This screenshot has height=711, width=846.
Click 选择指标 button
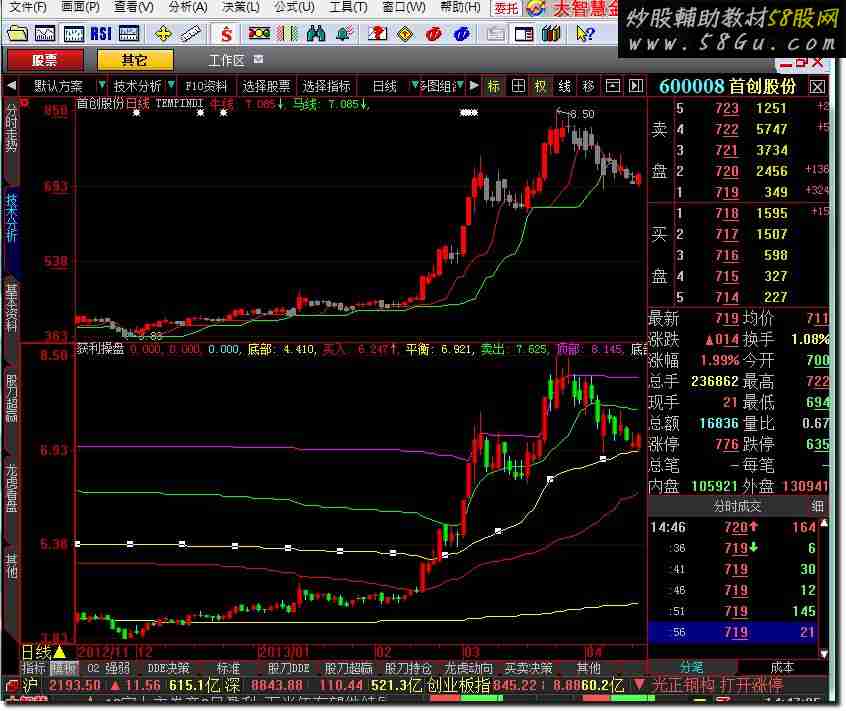click(326, 86)
